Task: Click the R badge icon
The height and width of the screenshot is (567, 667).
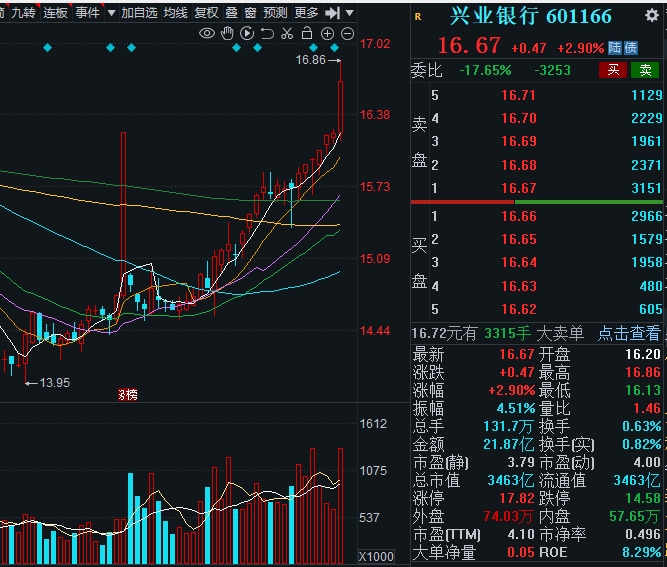Action: pos(417,16)
